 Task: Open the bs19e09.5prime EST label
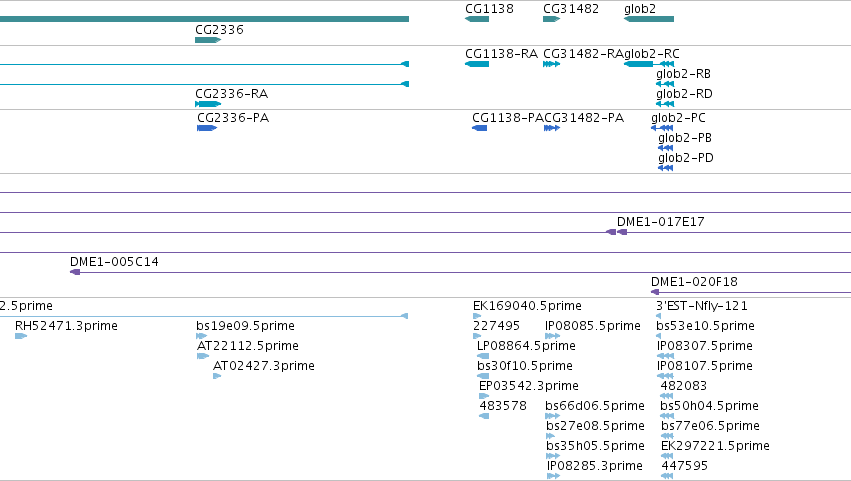click(245, 326)
